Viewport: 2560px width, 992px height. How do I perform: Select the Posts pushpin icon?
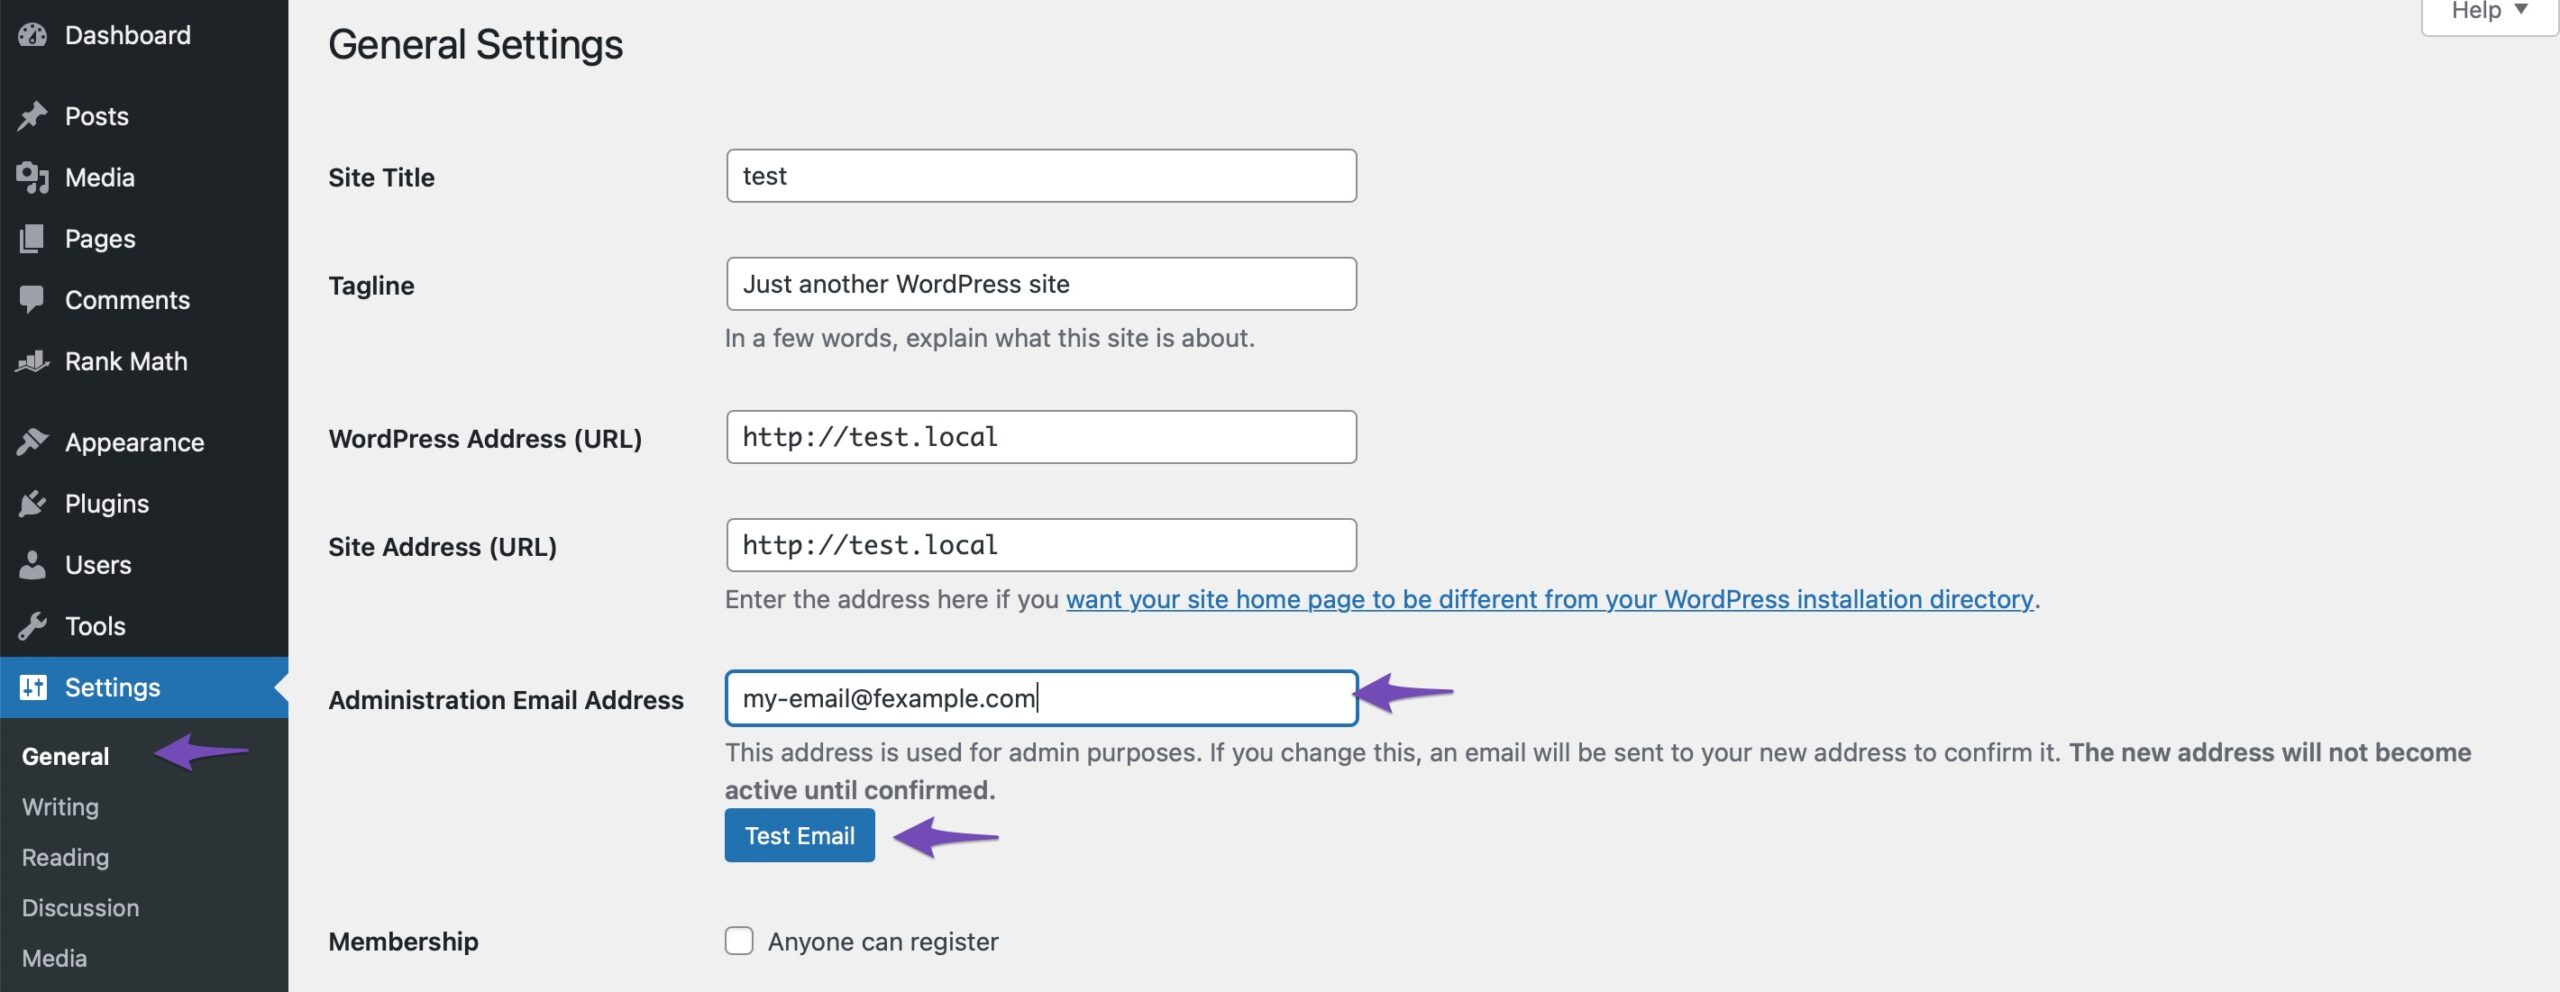[x=33, y=116]
